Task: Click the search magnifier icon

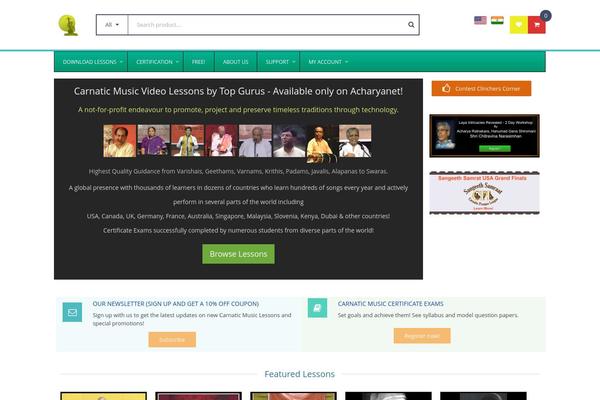Action: (411, 25)
